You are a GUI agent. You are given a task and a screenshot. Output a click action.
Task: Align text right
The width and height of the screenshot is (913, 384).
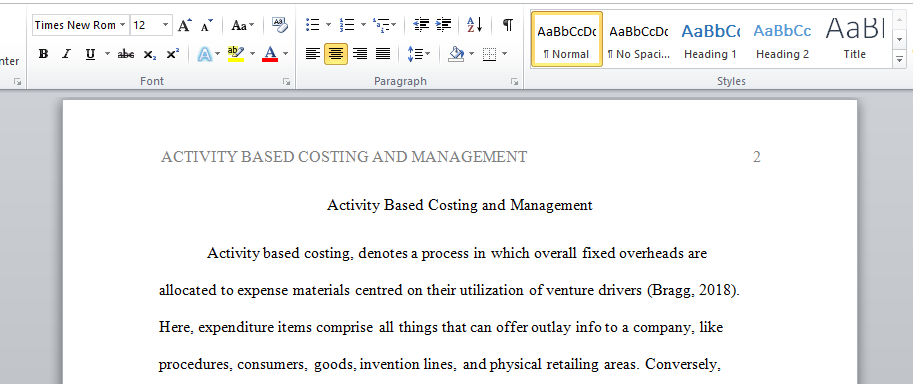[x=360, y=54]
